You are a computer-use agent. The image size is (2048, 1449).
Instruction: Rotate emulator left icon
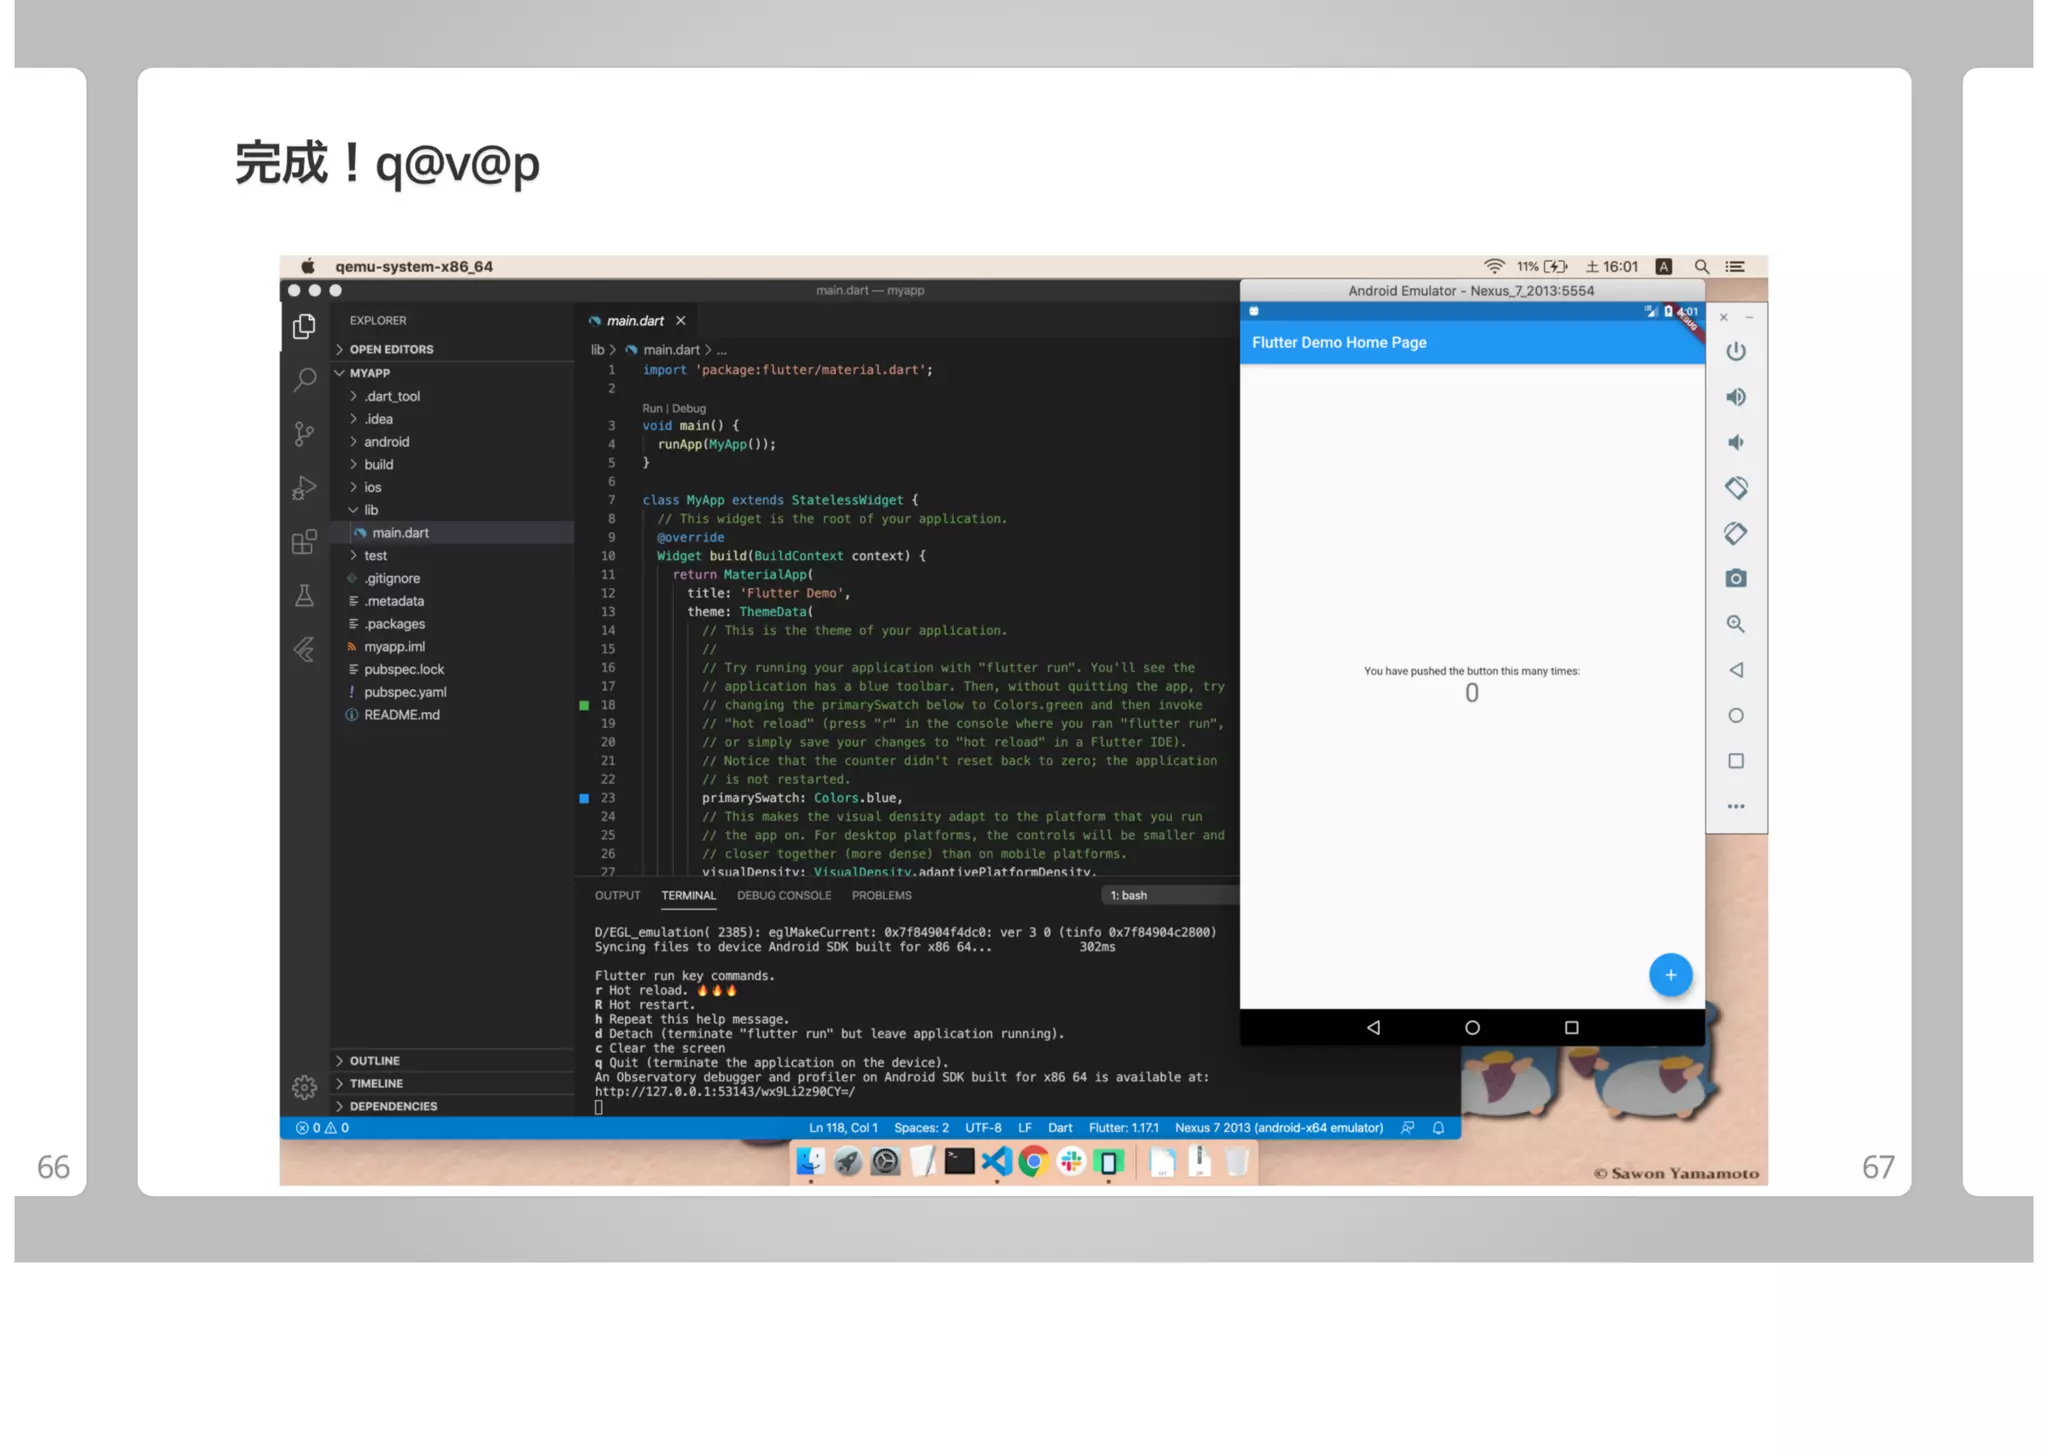[1736, 488]
